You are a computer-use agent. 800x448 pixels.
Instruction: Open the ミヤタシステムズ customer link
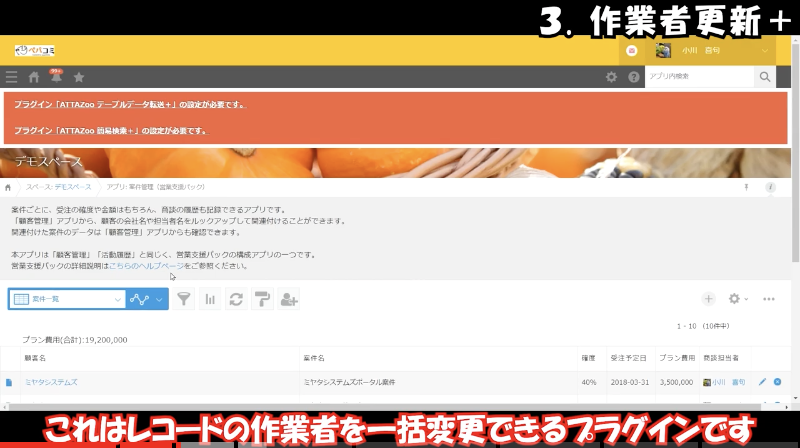point(51,382)
